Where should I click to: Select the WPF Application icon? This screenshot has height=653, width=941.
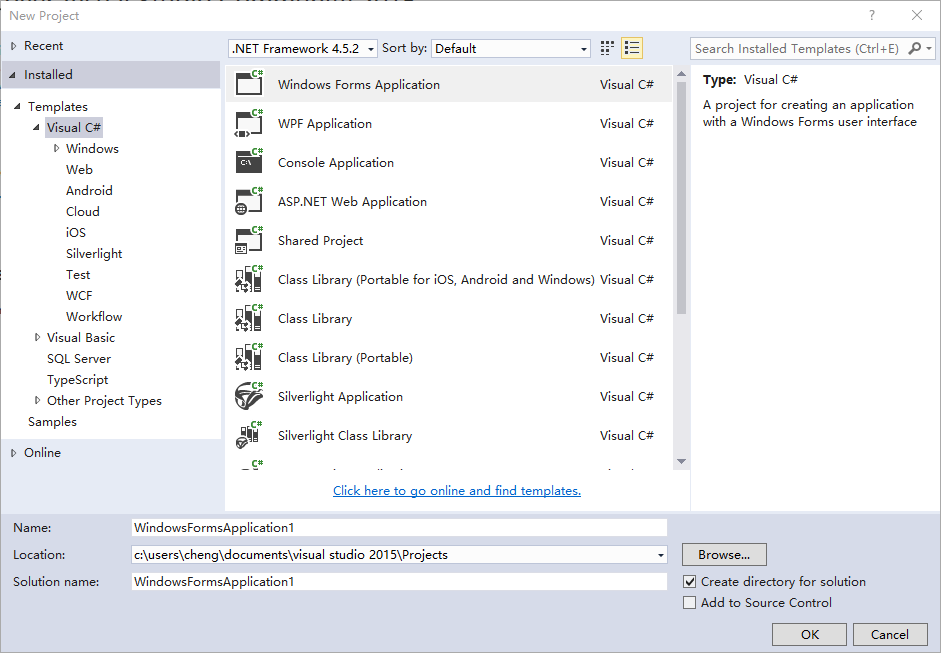pyautogui.click(x=248, y=123)
